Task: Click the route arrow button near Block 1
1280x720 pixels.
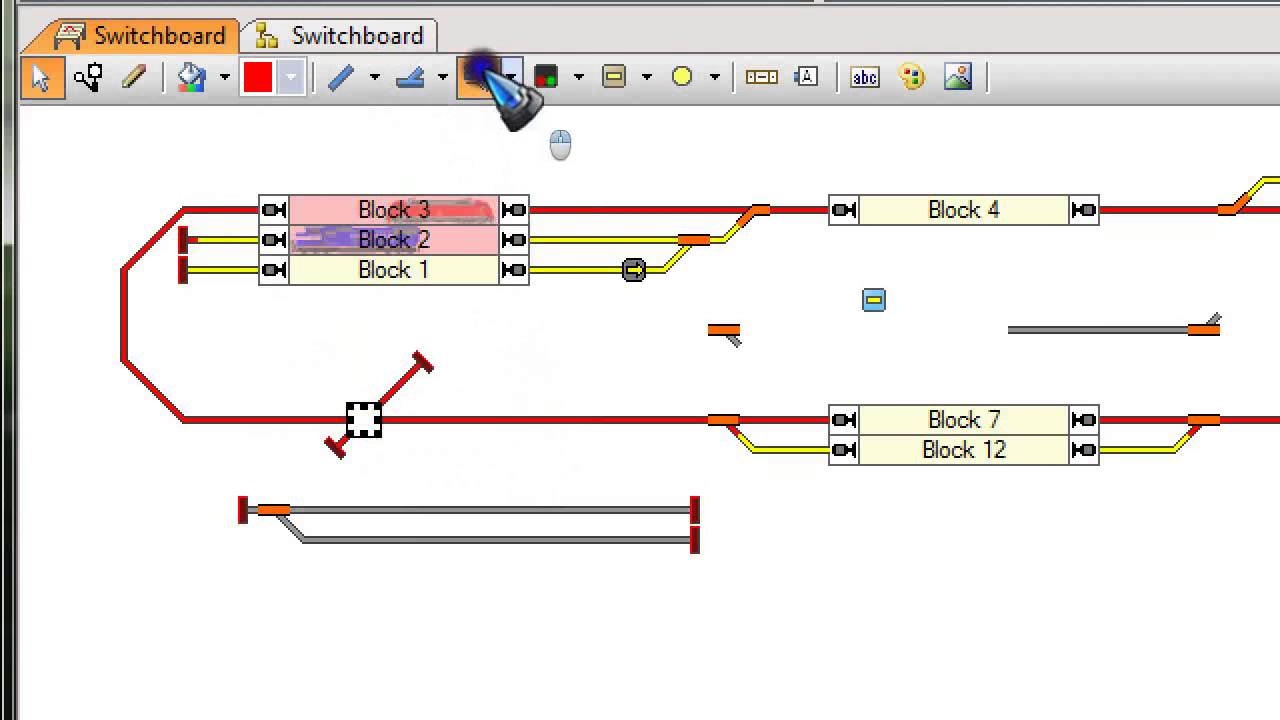Action: point(634,270)
